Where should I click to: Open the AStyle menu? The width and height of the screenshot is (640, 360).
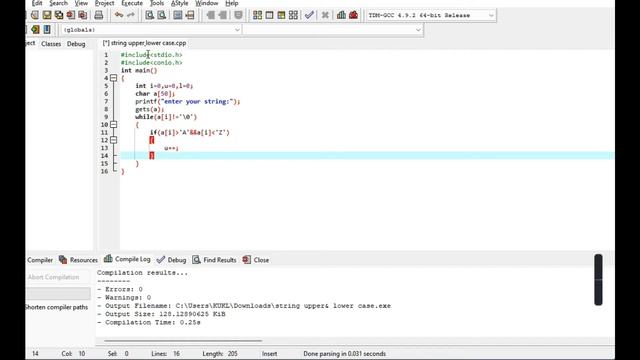(180, 3)
